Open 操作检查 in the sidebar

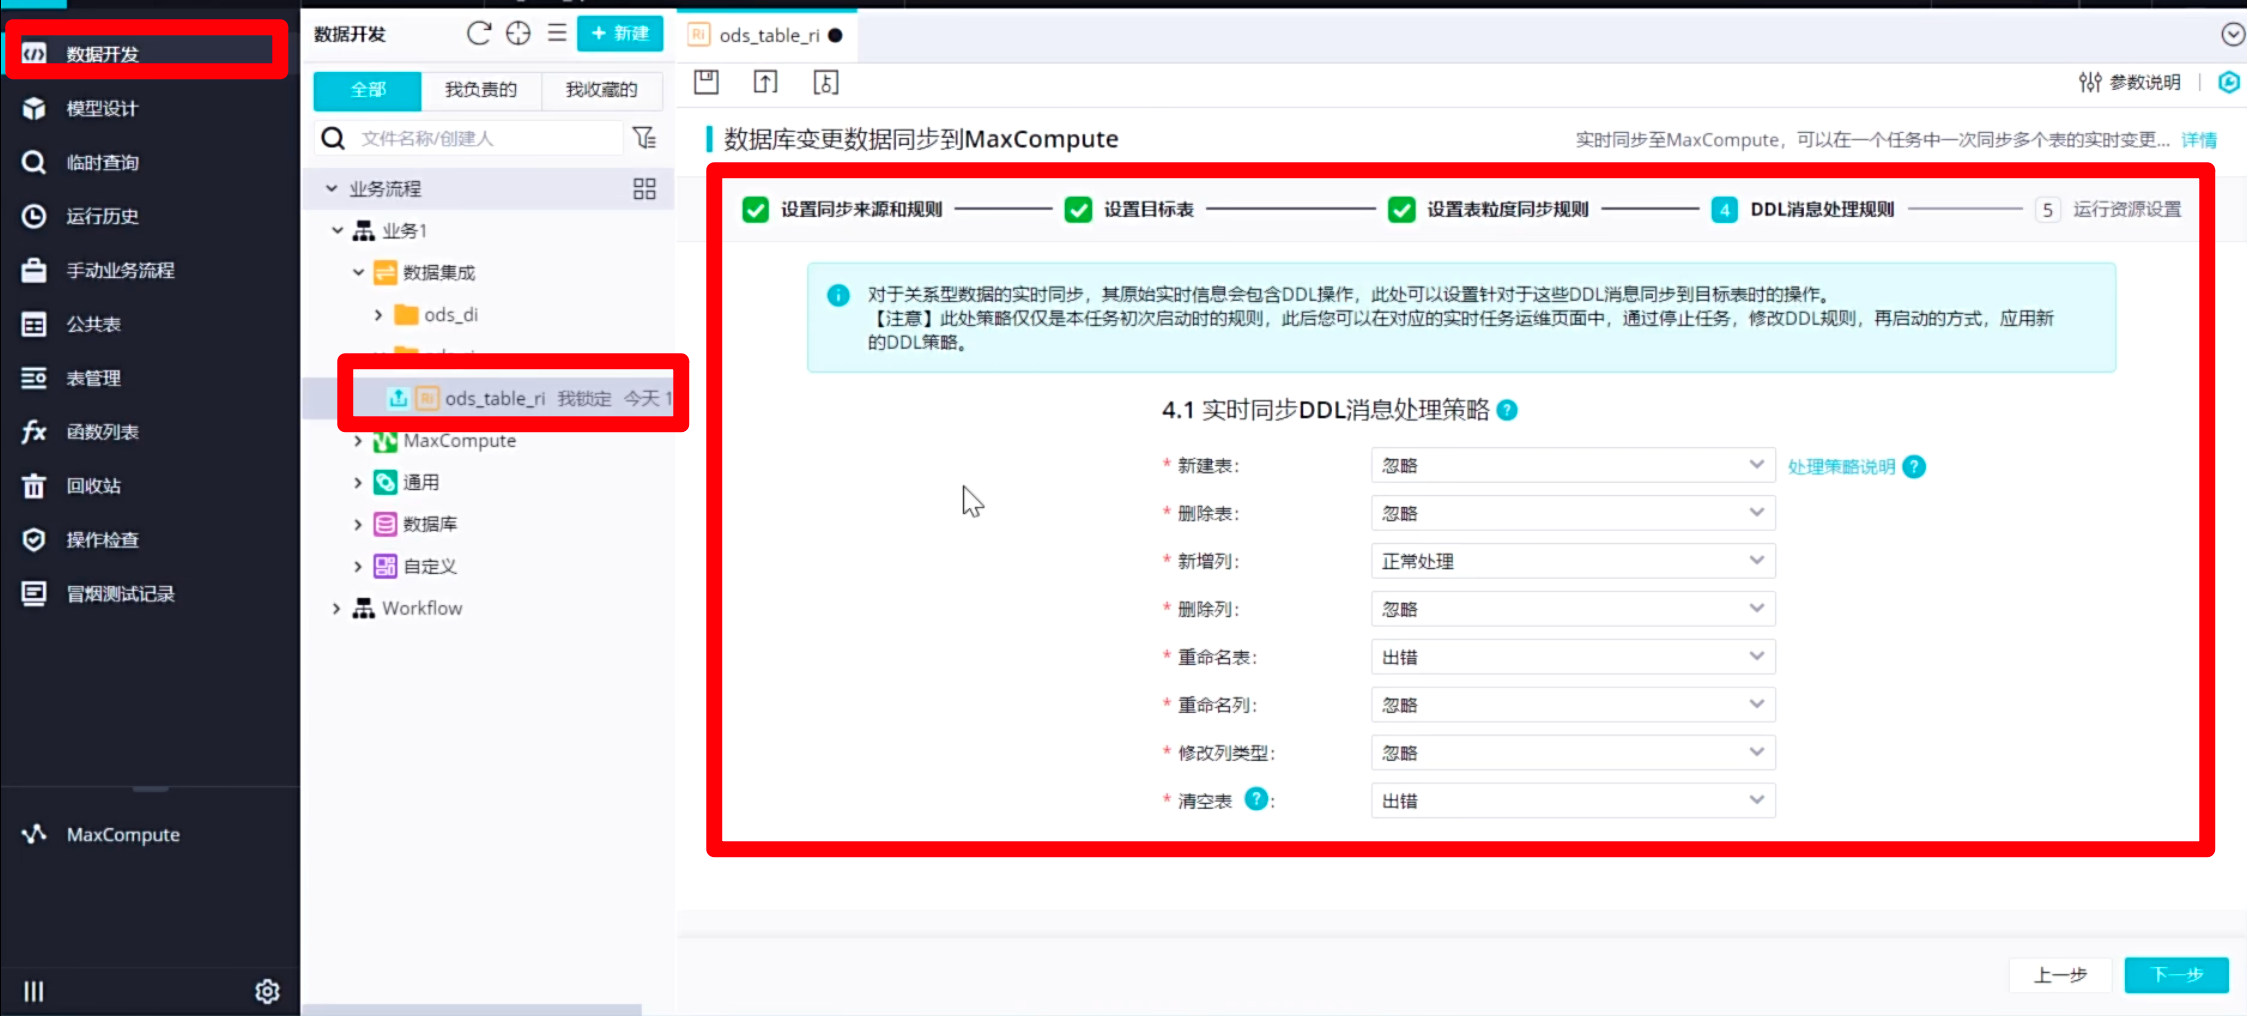(x=102, y=540)
